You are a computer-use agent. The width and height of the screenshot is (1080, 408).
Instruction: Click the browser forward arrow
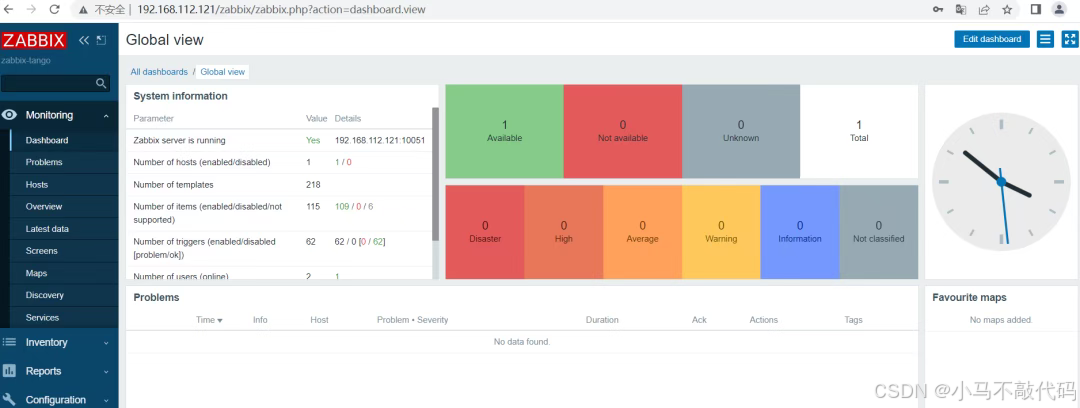(x=31, y=10)
